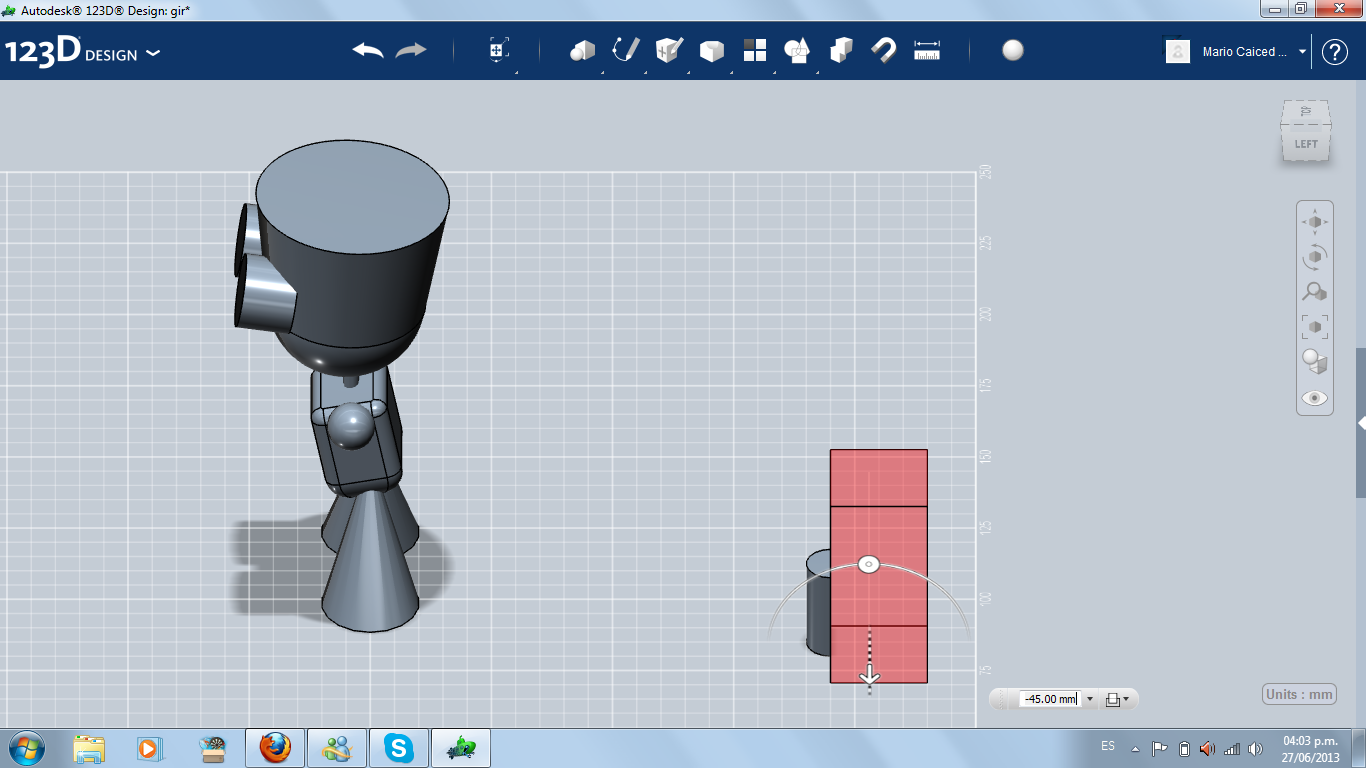Screen dimensions: 1366x768
Task: Open Windows Live Messenger from the taskbar
Action: (337, 748)
